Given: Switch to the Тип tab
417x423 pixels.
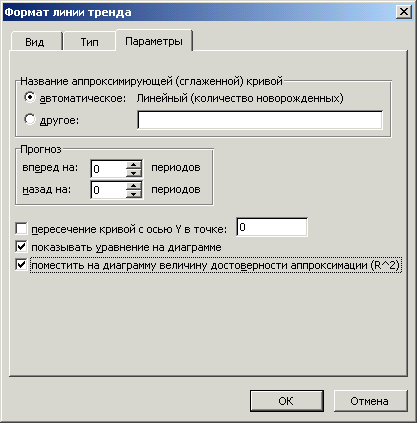Looking at the screenshot, I should pyautogui.click(x=89, y=42).
